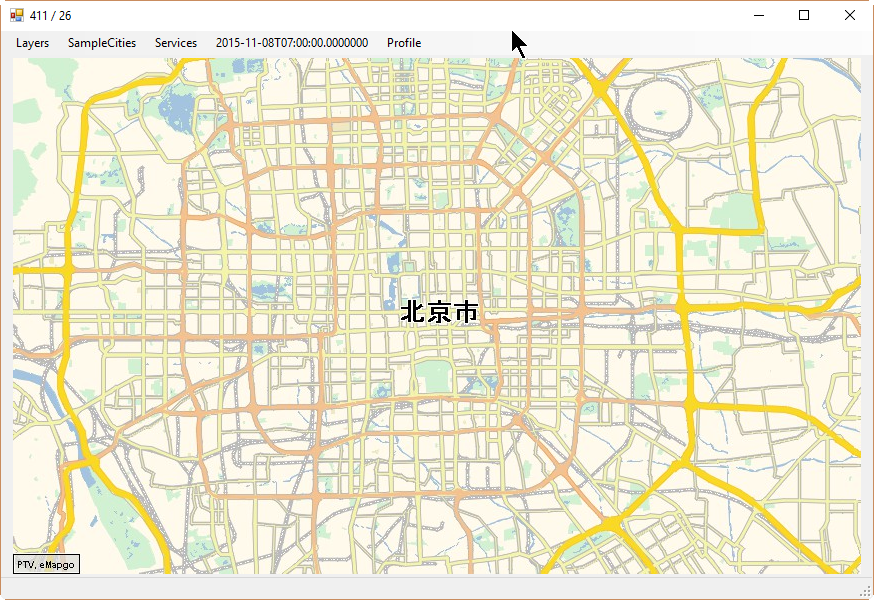The width and height of the screenshot is (874, 600).
Task: Open the Layers menu
Action: pyautogui.click(x=32, y=43)
